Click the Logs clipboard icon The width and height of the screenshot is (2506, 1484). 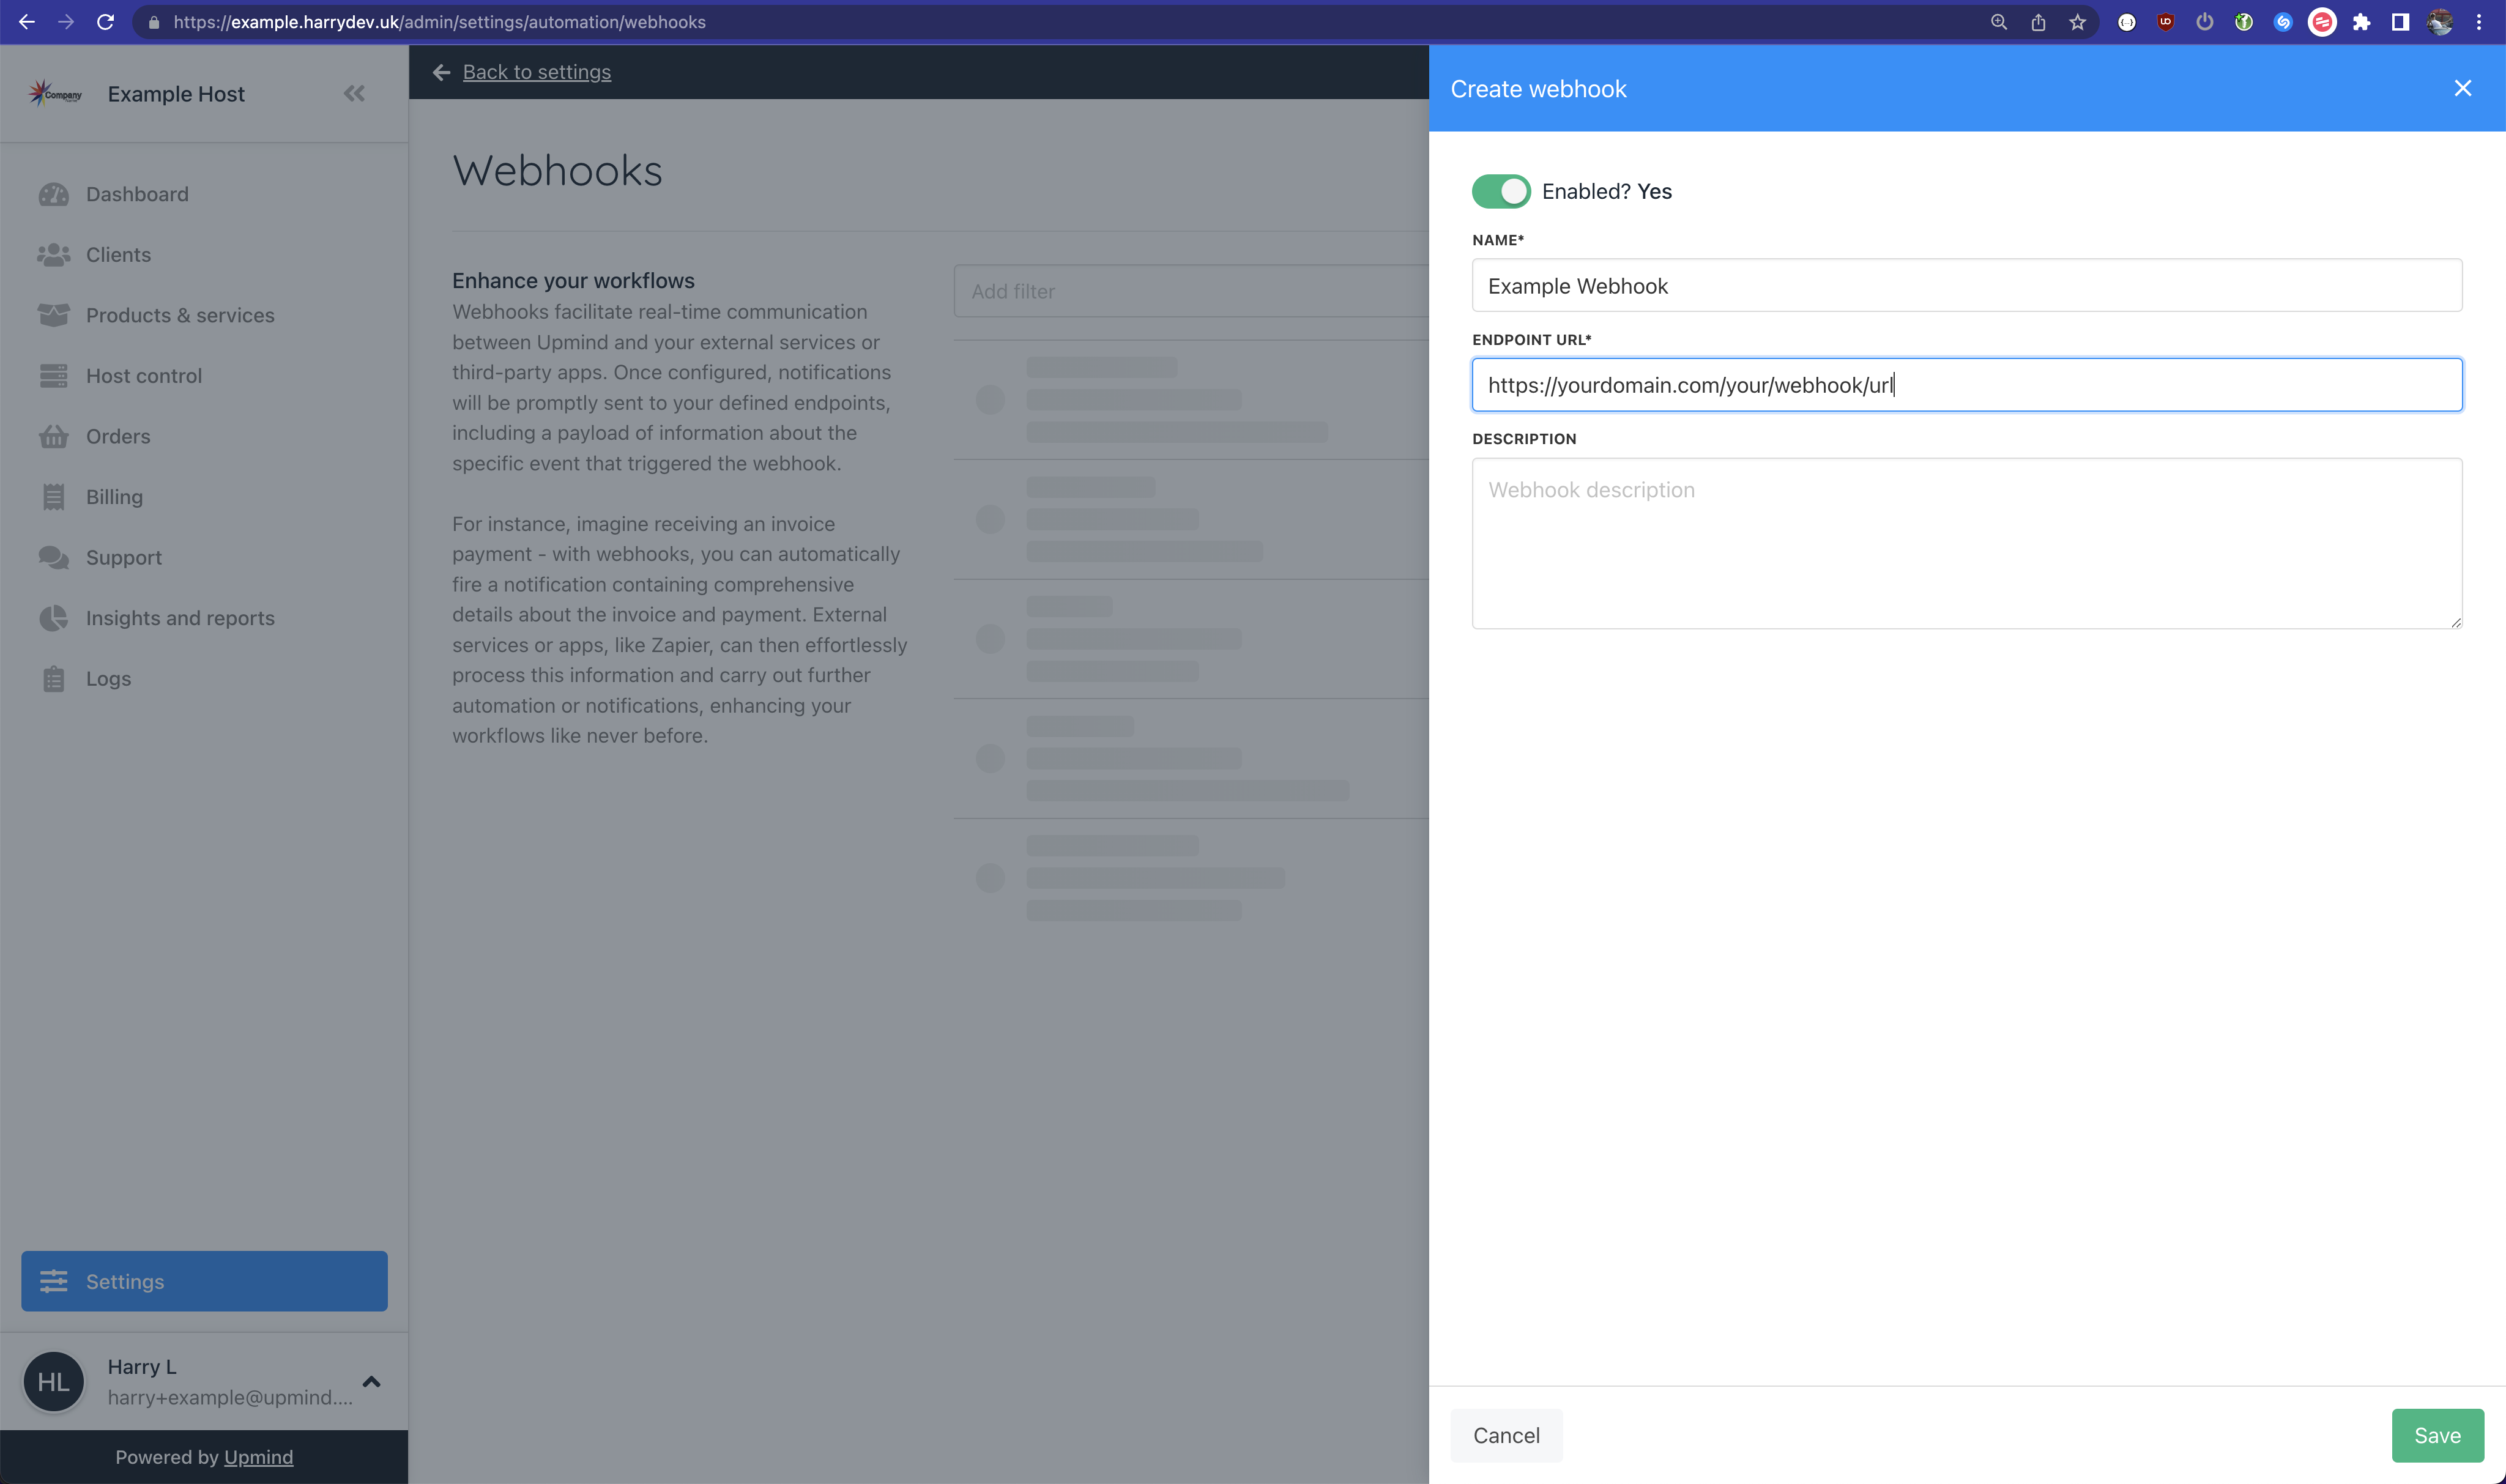pyautogui.click(x=53, y=679)
